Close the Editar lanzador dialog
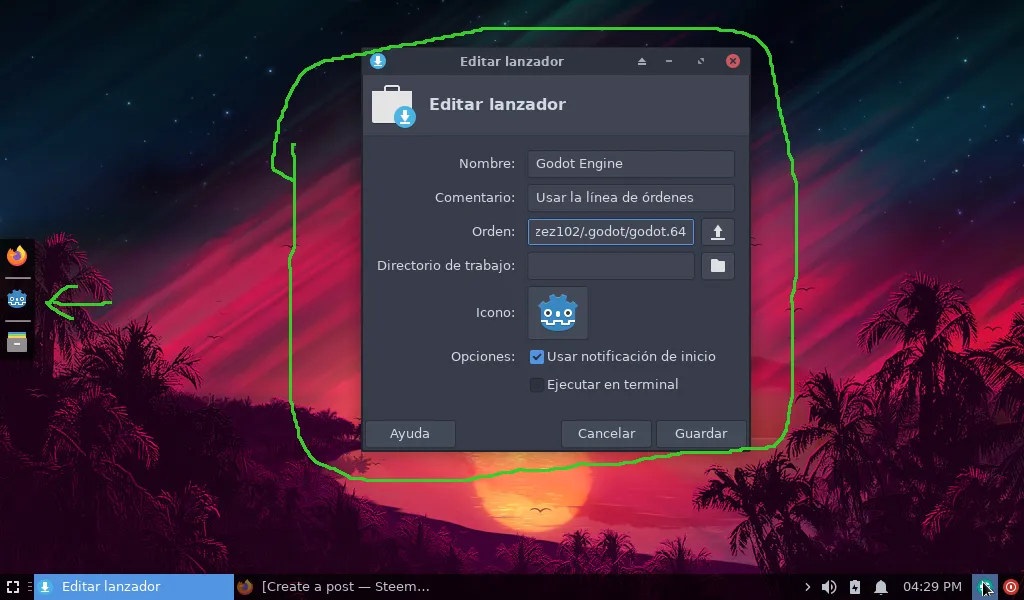Viewport: 1024px width, 600px height. pyautogui.click(x=733, y=61)
